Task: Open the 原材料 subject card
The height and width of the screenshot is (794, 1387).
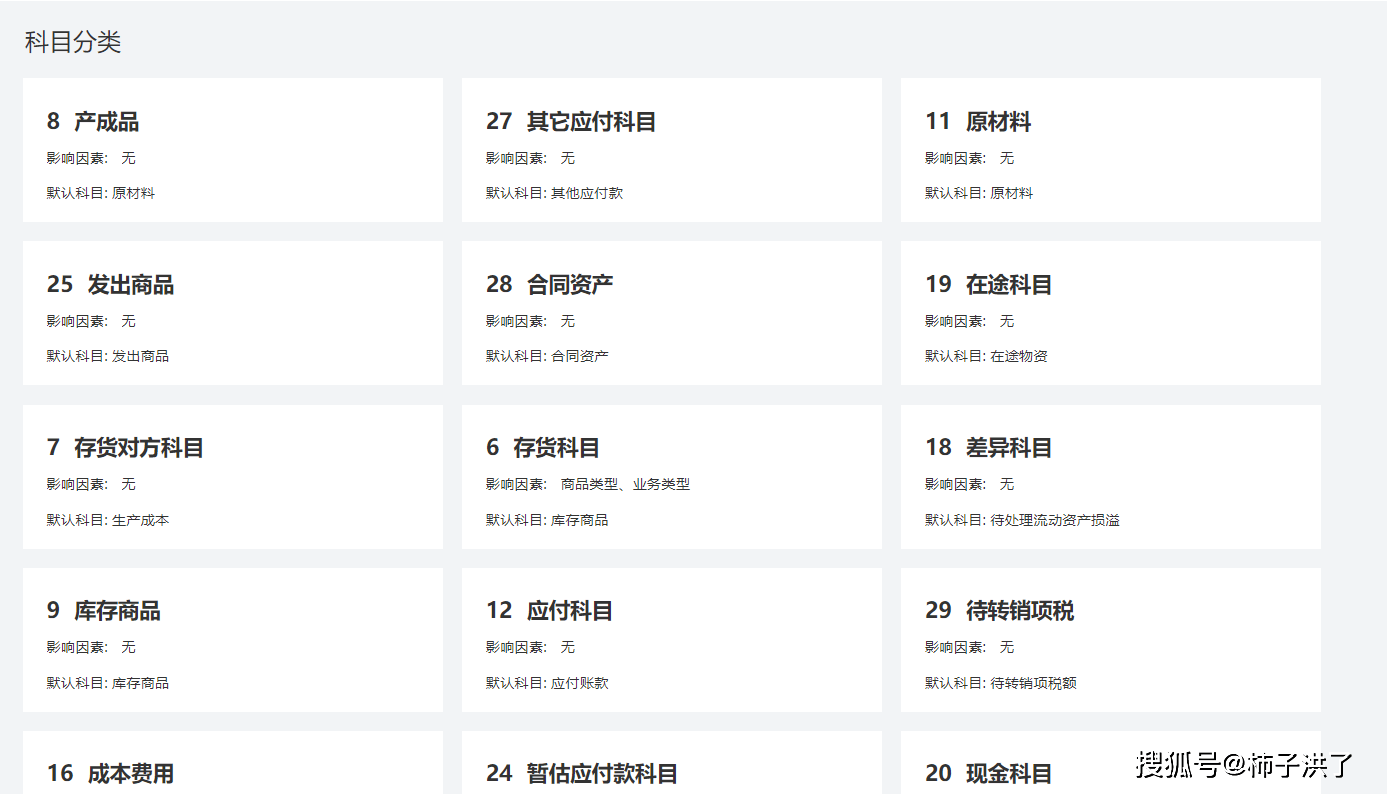Action: click(x=1110, y=150)
